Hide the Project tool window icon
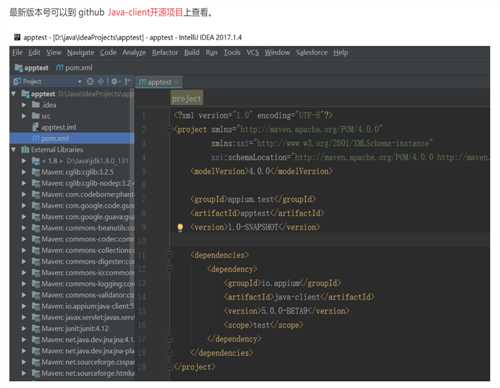This screenshot has height=388, width=500. click(127, 82)
